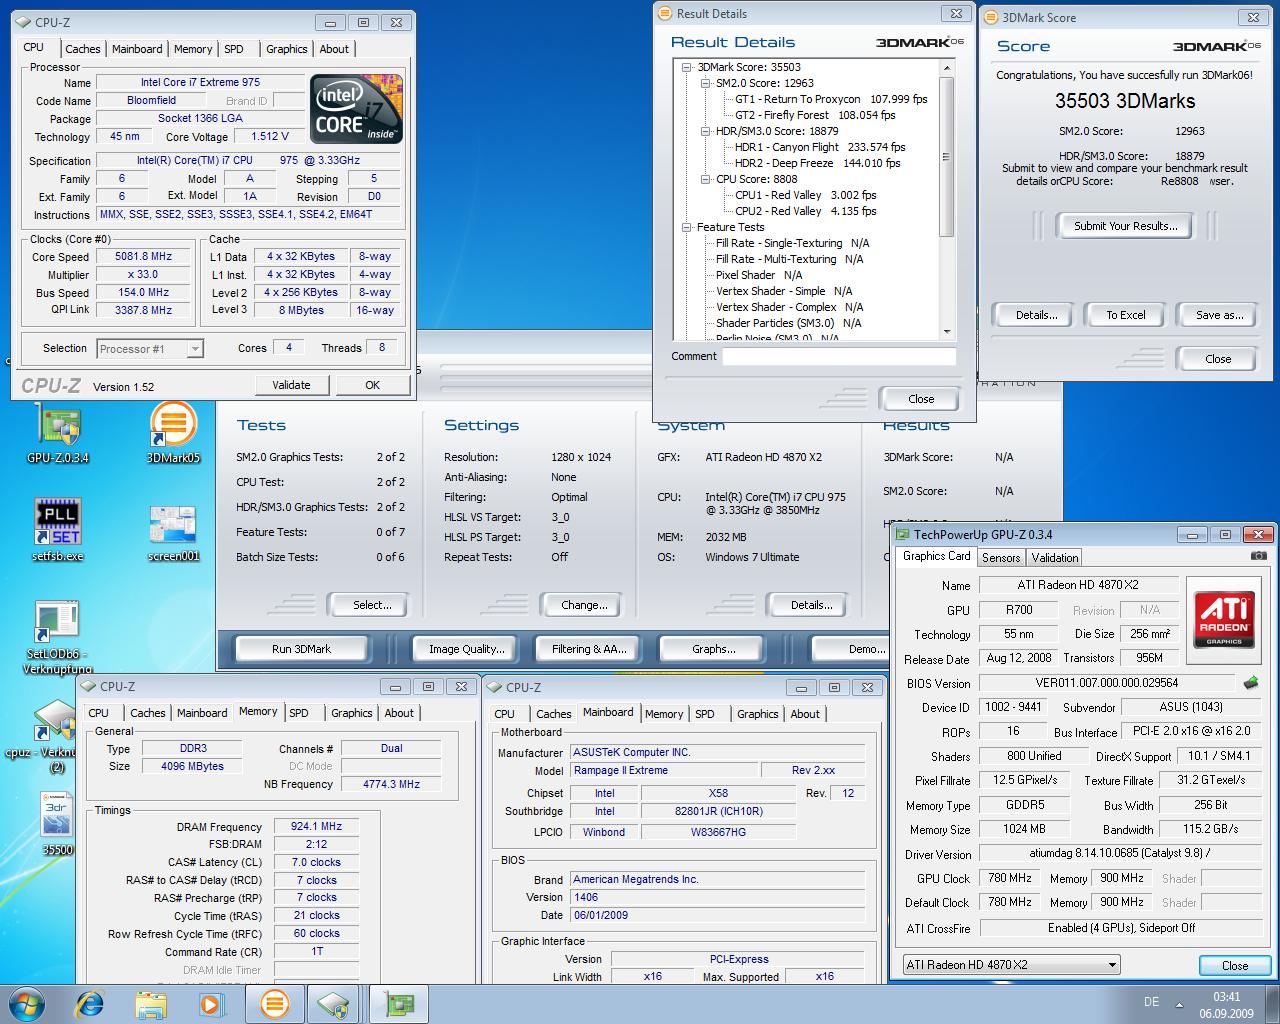Click Close button in 3DMark Score window

click(1217, 359)
